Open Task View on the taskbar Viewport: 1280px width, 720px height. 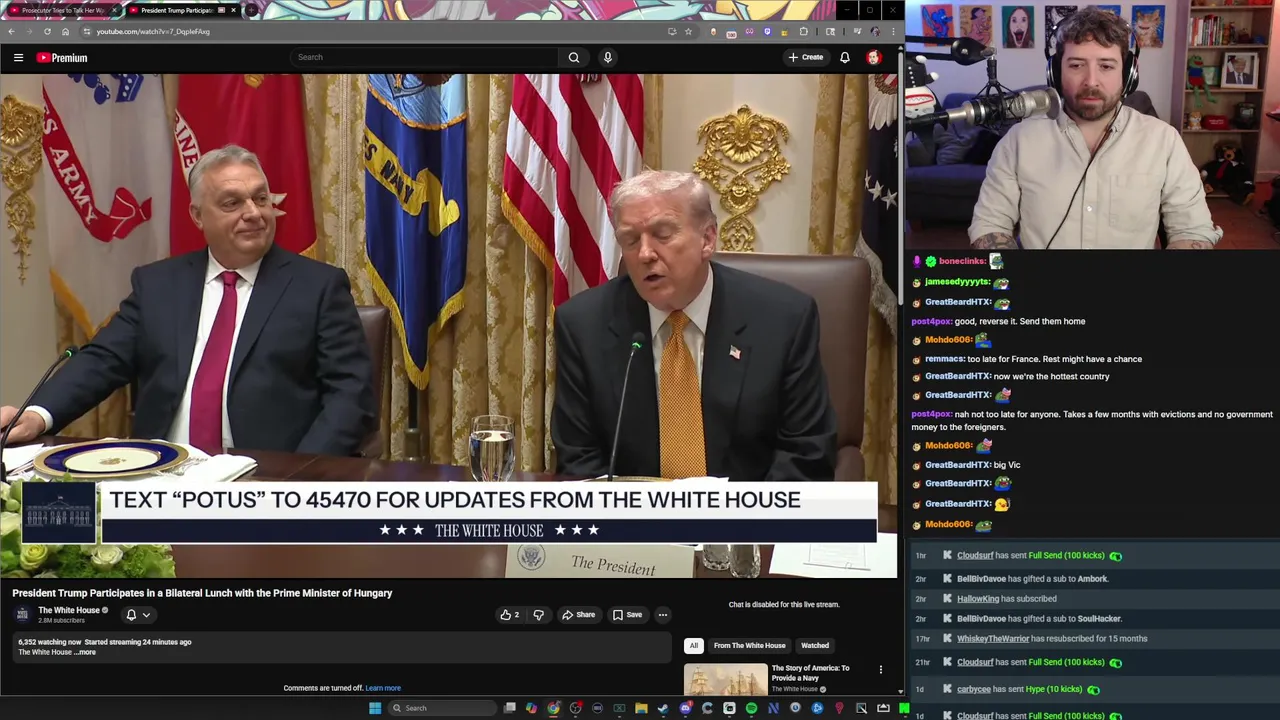pos(510,708)
